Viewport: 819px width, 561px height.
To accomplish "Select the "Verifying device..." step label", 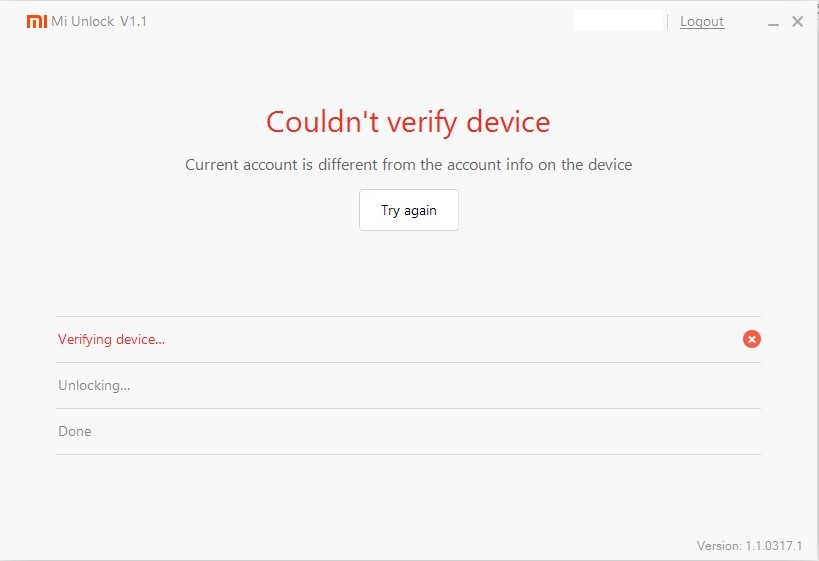I will click(x=111, y=339).
